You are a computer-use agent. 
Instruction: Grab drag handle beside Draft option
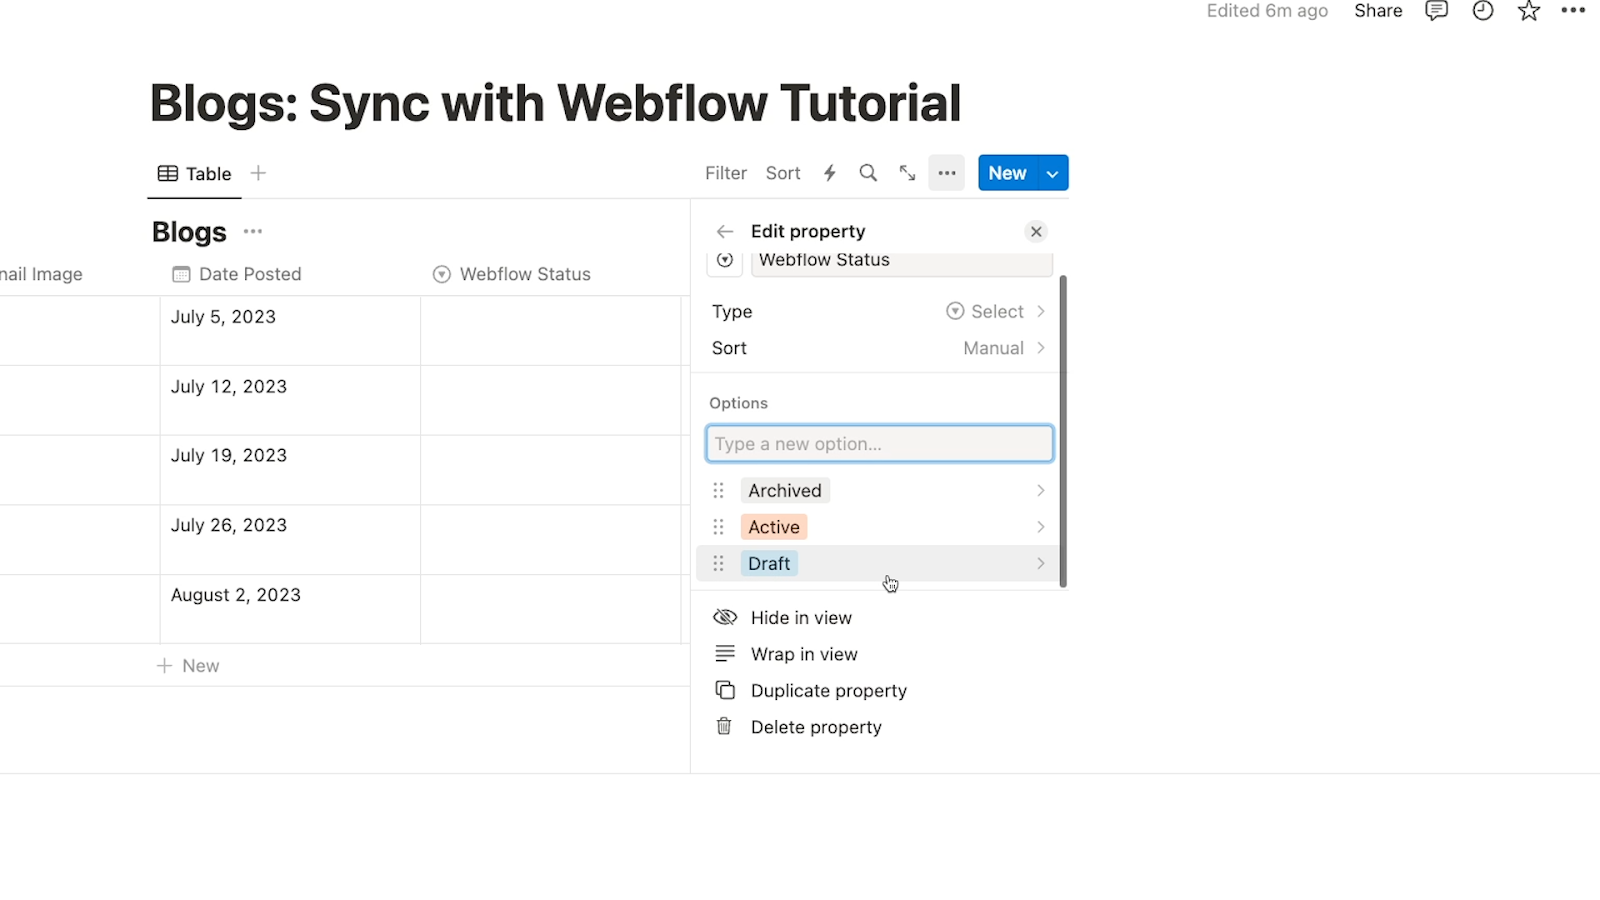pos(718,564)
